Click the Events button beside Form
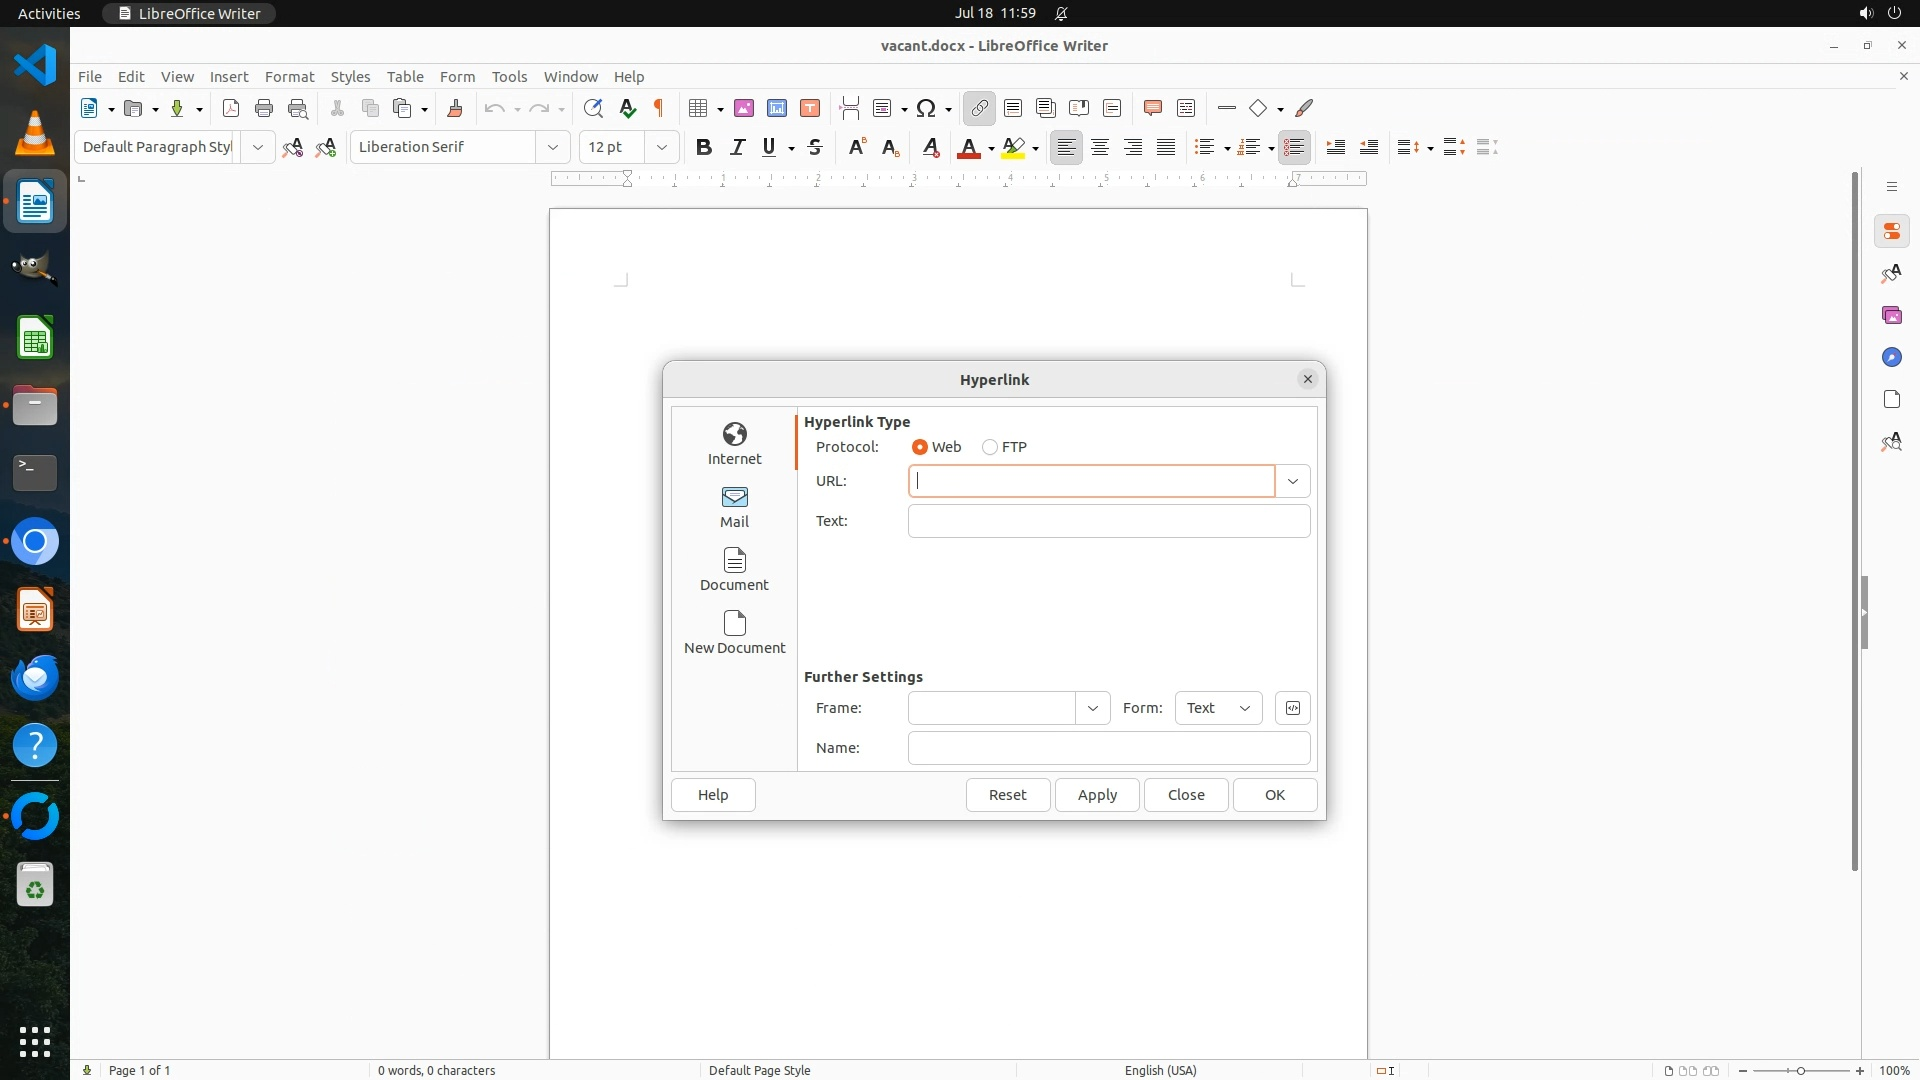 click(1292, 708)
